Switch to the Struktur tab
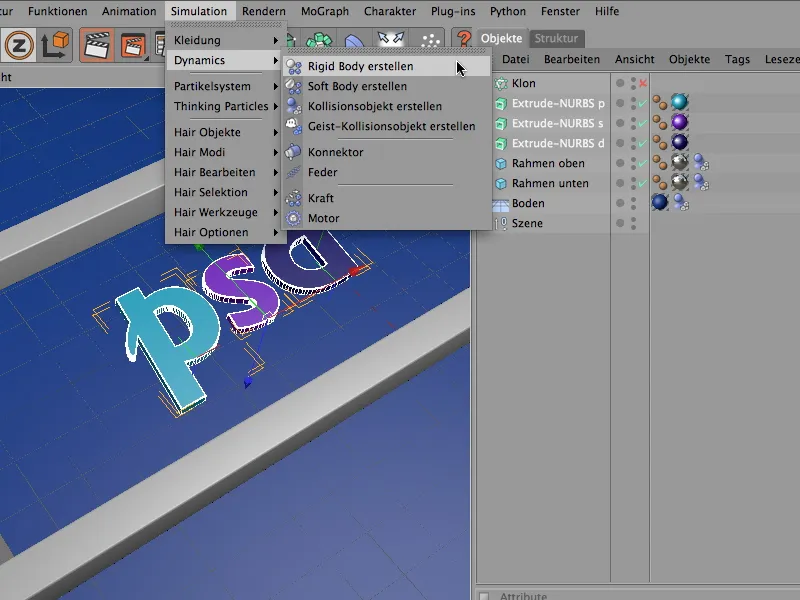The image size is (800, 600). pyautogui.click(x=555, y=38)
